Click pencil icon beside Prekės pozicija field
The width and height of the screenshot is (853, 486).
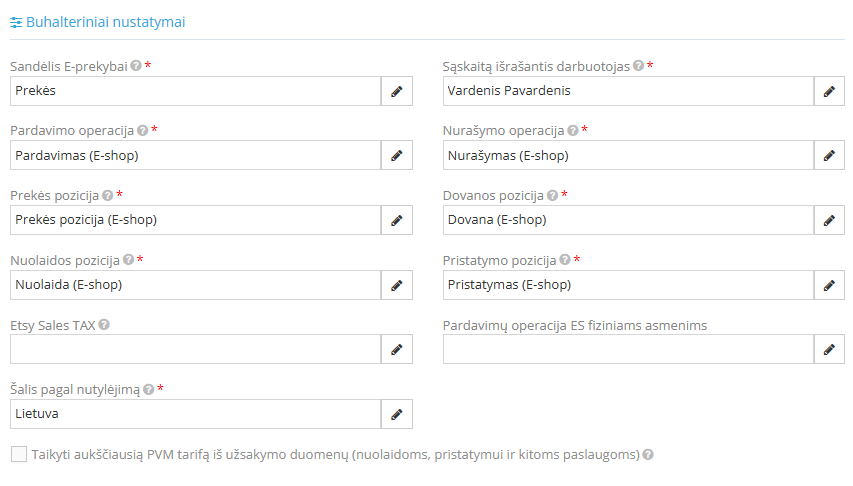click(396, 220)
